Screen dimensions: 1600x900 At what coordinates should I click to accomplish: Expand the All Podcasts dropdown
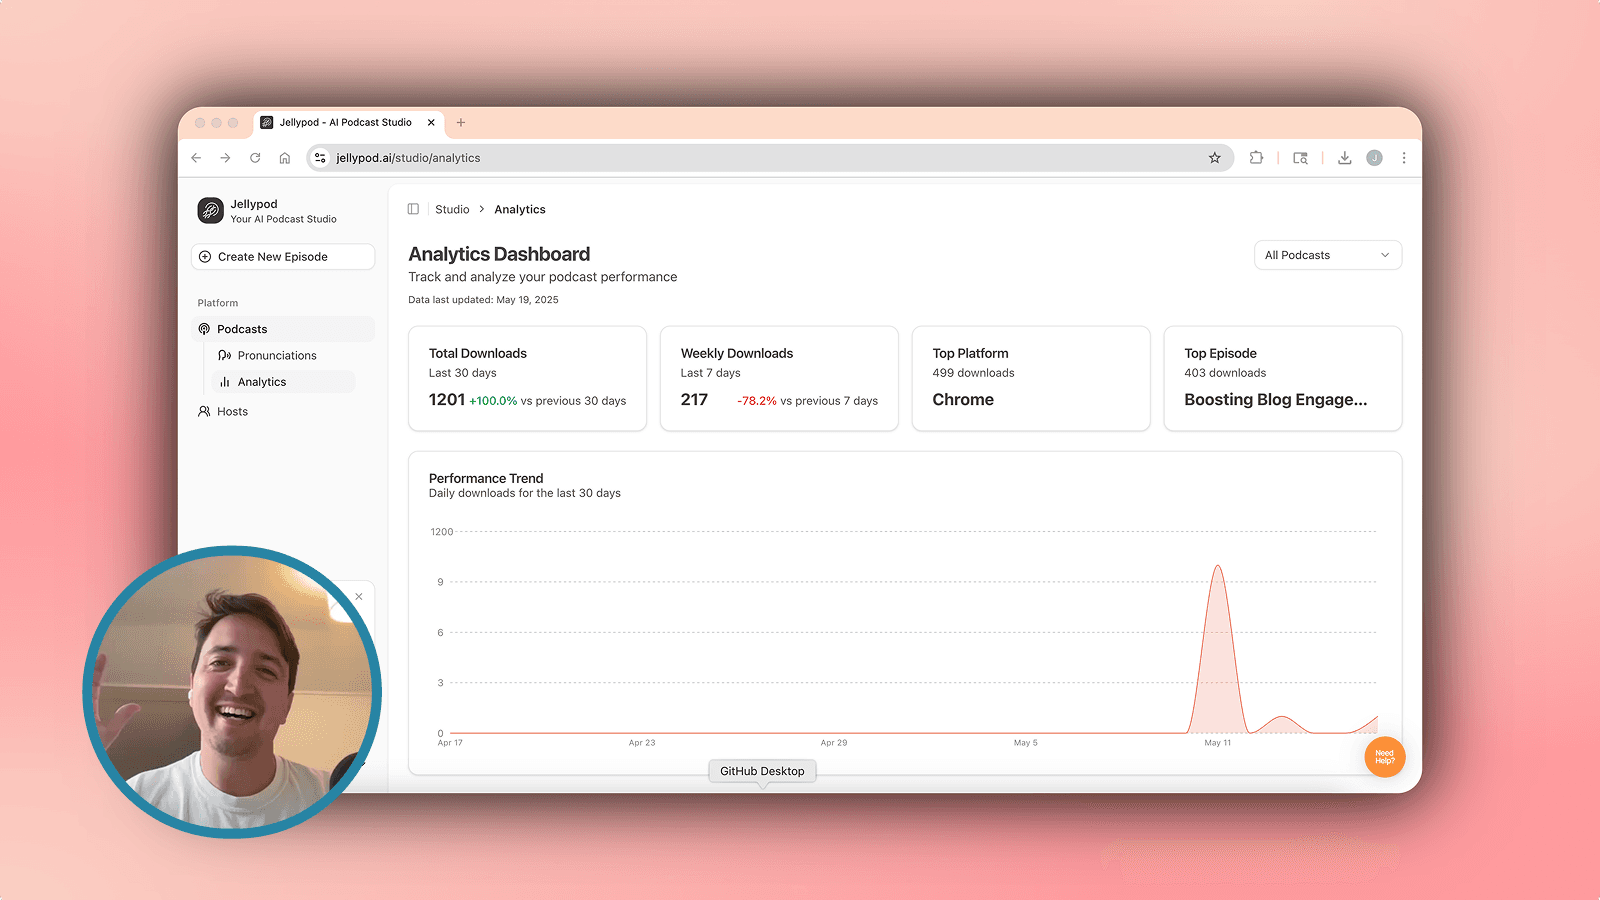(1328, 255)
